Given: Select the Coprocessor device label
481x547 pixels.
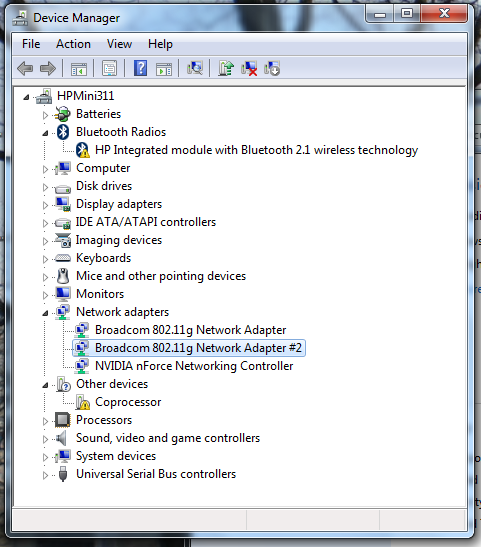Looking at the screenshot, I should point(128,402).
